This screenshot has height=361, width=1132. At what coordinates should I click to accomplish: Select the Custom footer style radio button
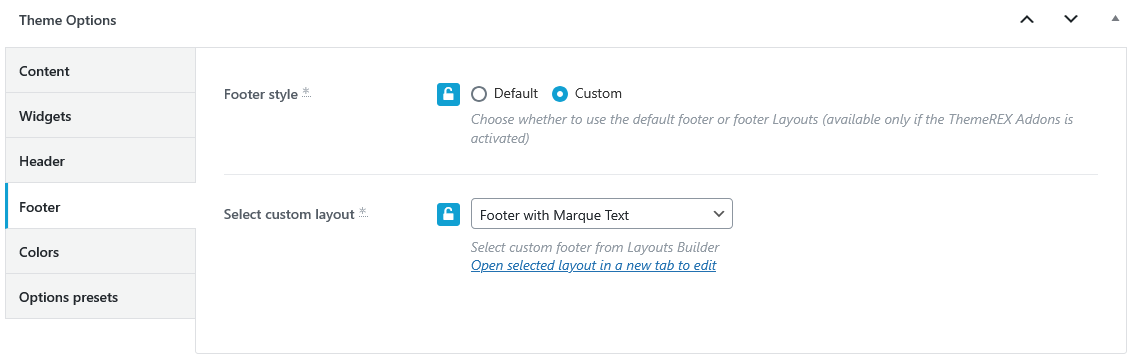coord(560,94)
